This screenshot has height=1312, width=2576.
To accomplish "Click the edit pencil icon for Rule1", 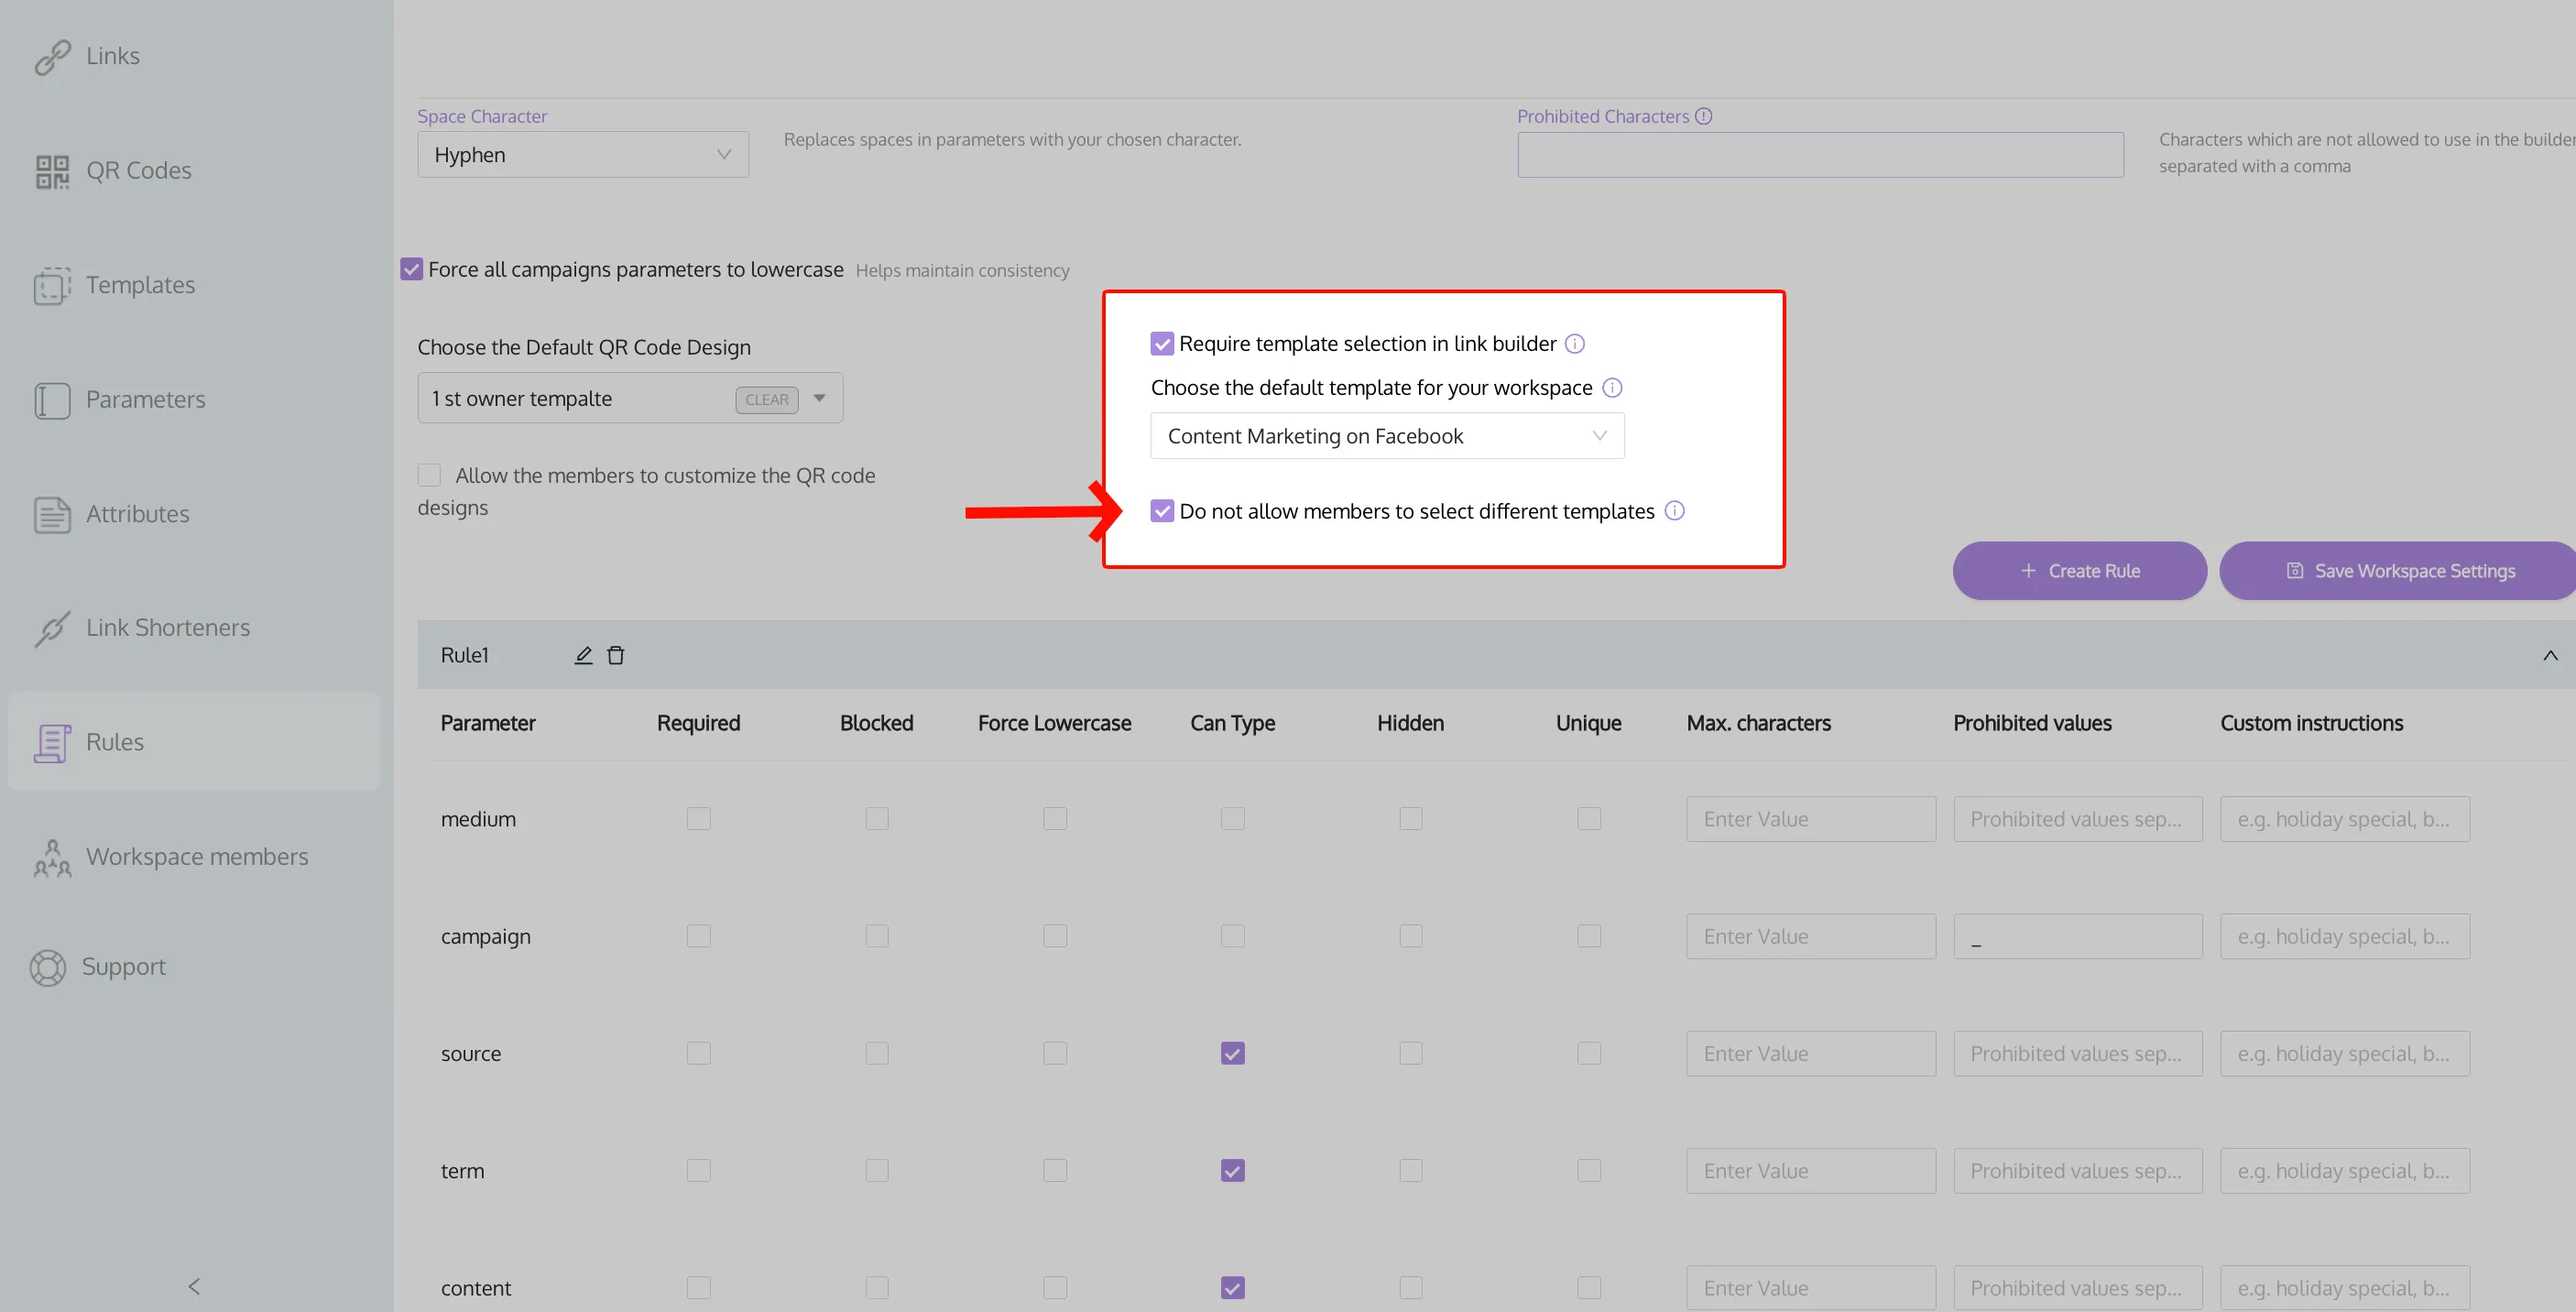I will pos(584,655).
